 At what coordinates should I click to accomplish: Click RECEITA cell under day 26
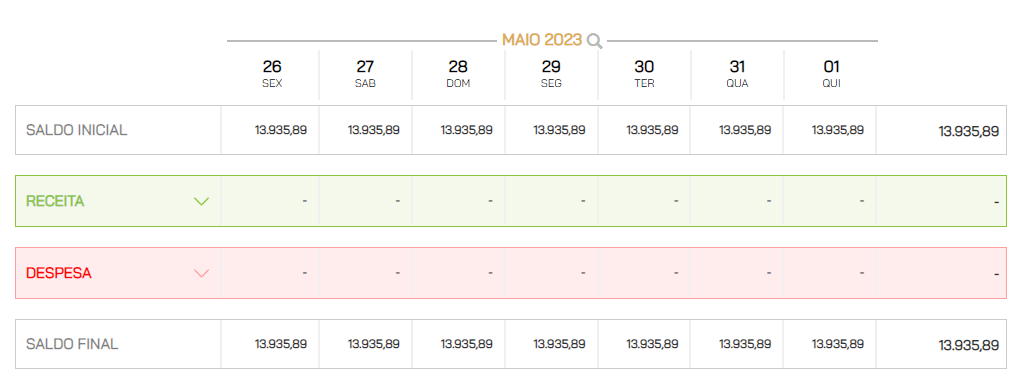point(270,201)
